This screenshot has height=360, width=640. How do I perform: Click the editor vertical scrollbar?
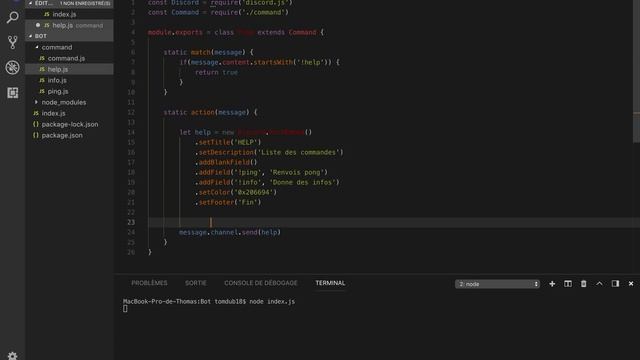pyautogui.click(x=636, y=71)
